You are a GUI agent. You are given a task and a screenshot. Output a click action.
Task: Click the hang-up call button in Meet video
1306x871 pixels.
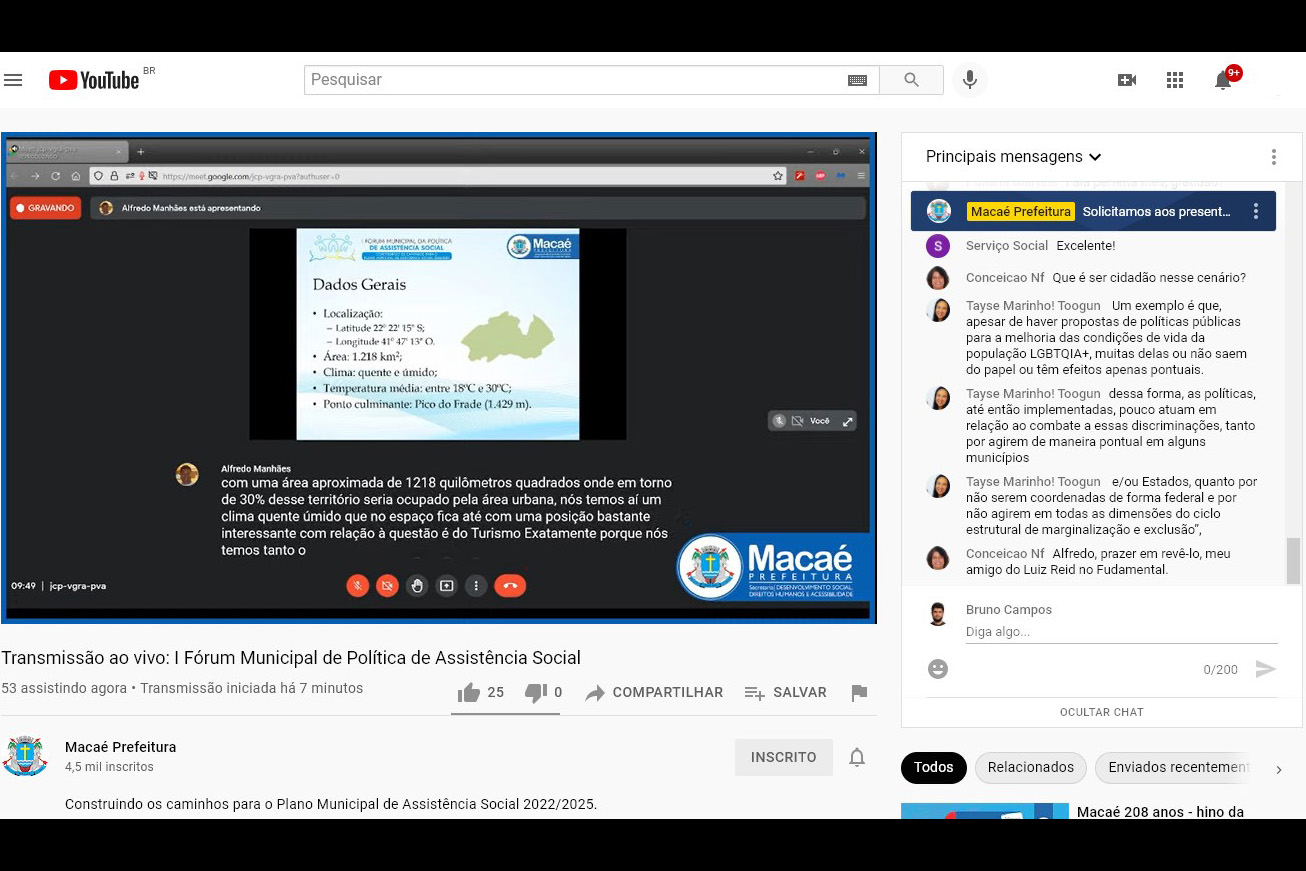click(x=510, y=586)
